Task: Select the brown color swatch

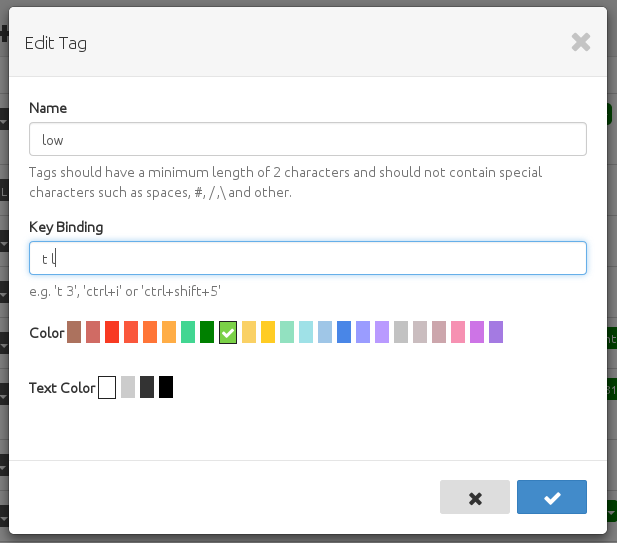Action: coord(74,332)
